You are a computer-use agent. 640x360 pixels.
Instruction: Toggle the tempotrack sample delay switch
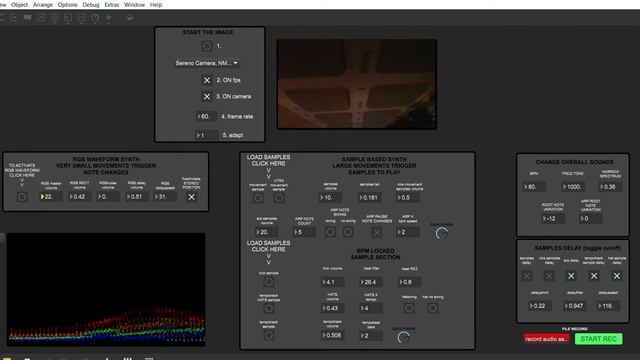tap(594, 276)
